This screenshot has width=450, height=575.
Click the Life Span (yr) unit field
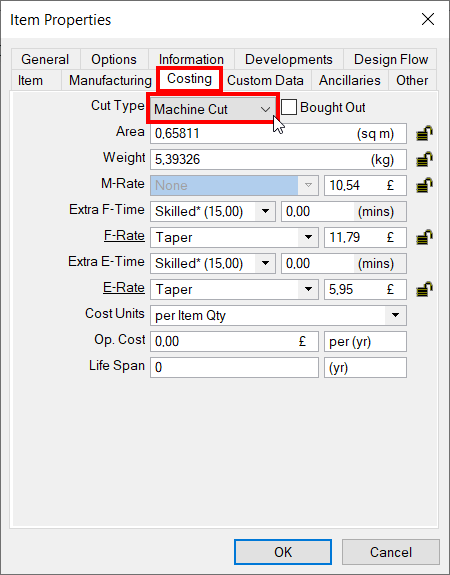tap(365, 367)
